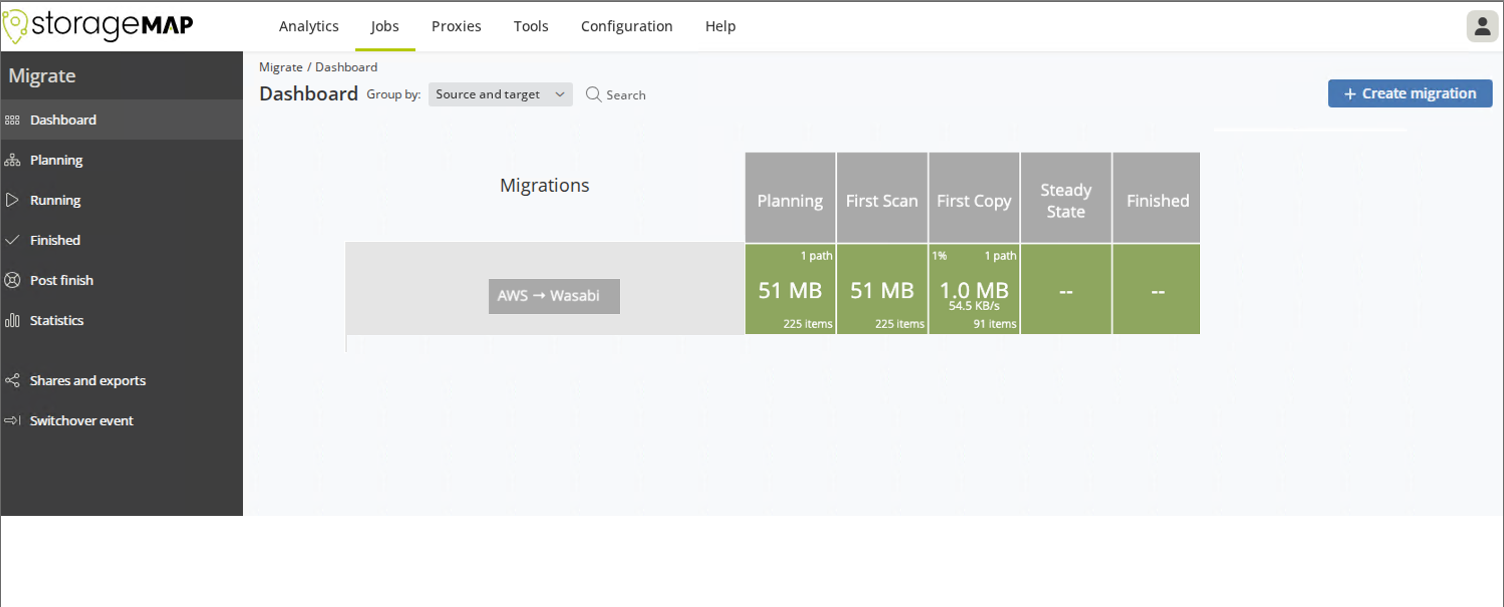Image resolution: width=1504 pixels, height=607 pixels.
Task: Click the Create migration button
Action: click(1410, 93)
